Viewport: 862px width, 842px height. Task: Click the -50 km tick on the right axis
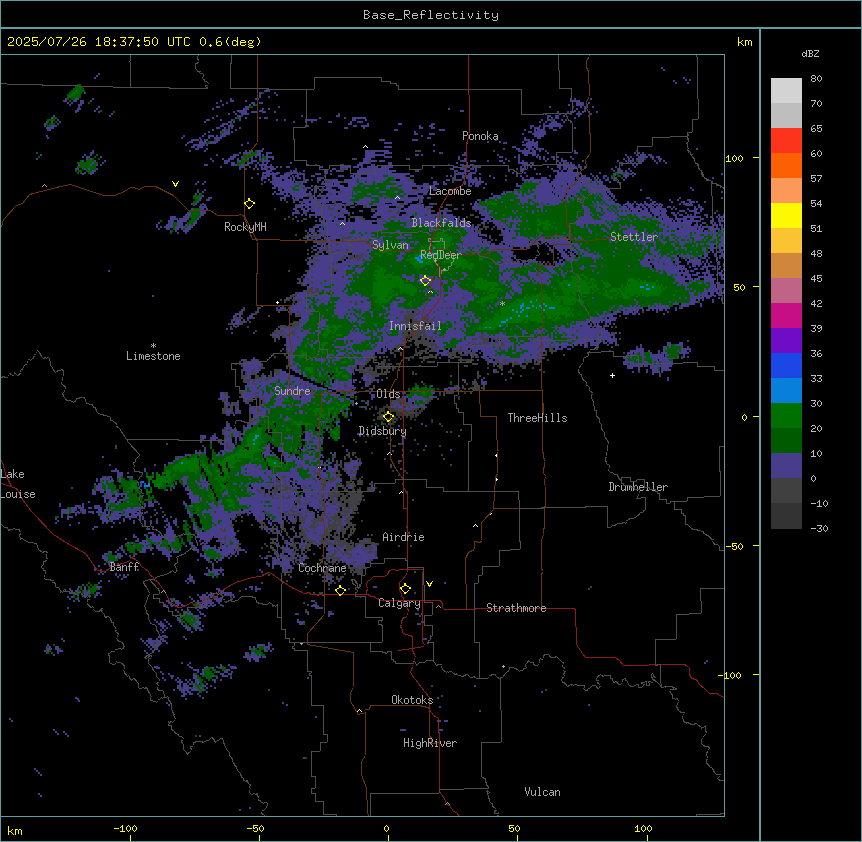click(x=734, y=546)
